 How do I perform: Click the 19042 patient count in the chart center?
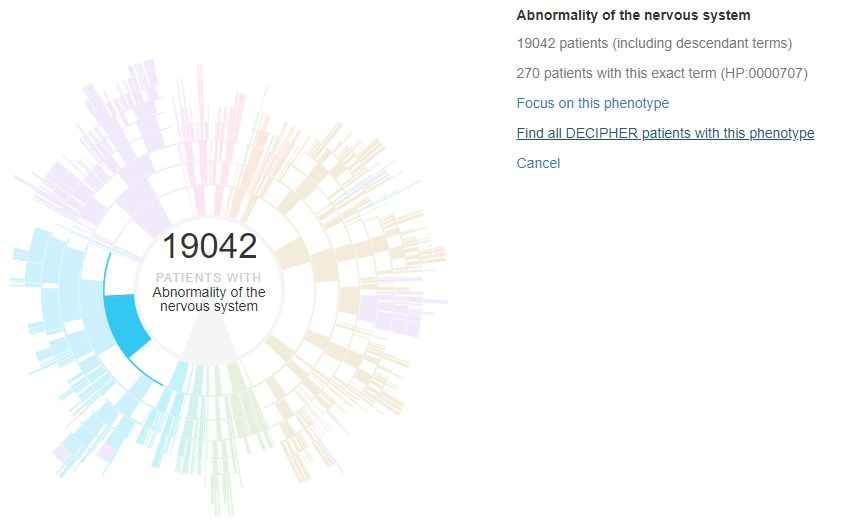[x=210, y=246]
